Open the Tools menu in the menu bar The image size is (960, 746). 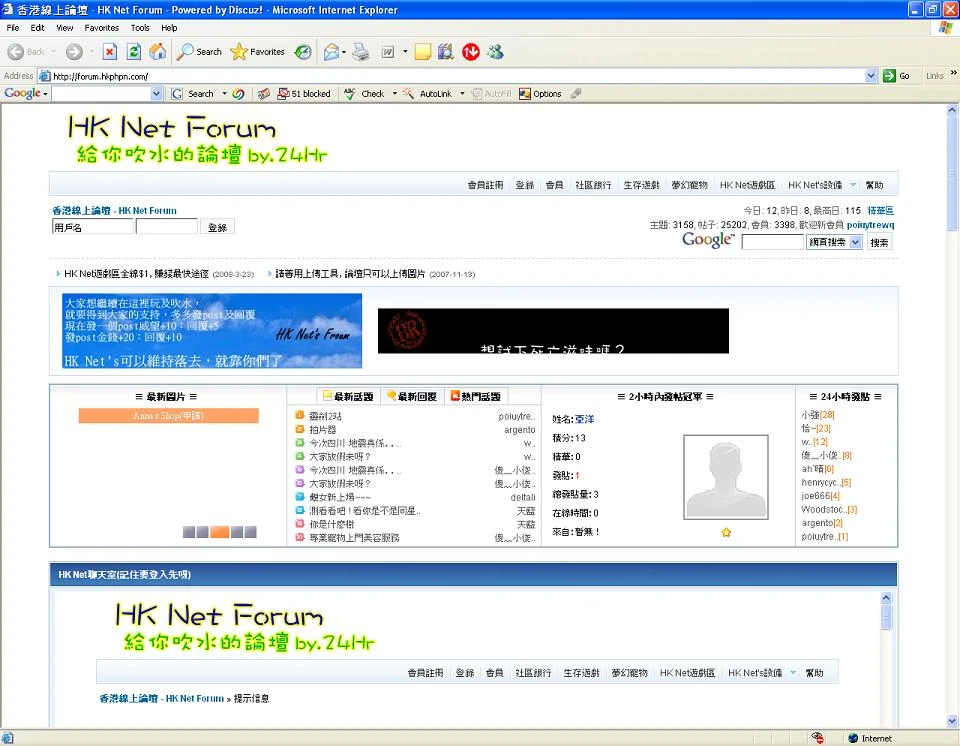pos(140,28)
